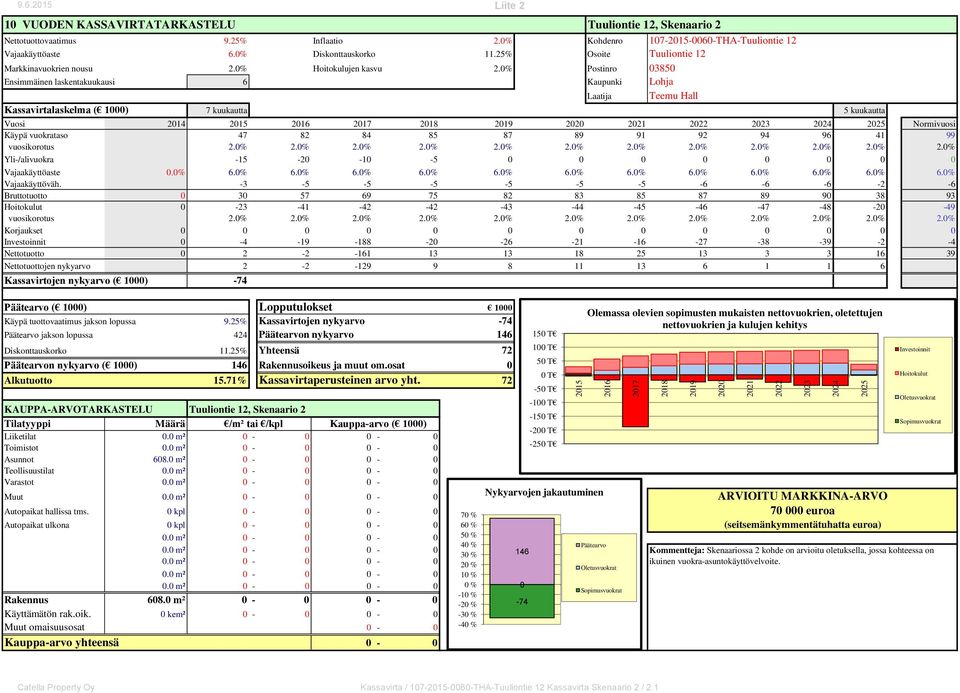Image resolution: width=960 pixels, height=693 pixels.
Task: Select the 'Liite 2' page header
Action: [x=509, y=6]
